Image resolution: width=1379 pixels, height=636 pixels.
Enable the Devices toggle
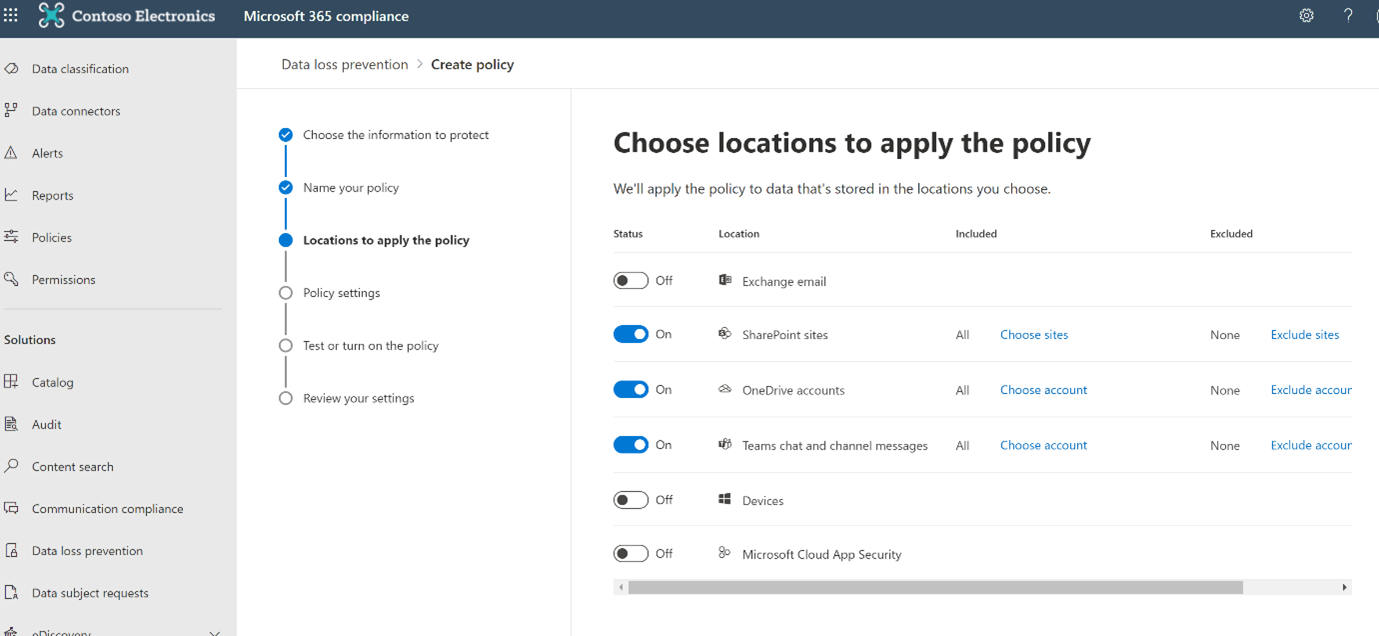(631, 500)
